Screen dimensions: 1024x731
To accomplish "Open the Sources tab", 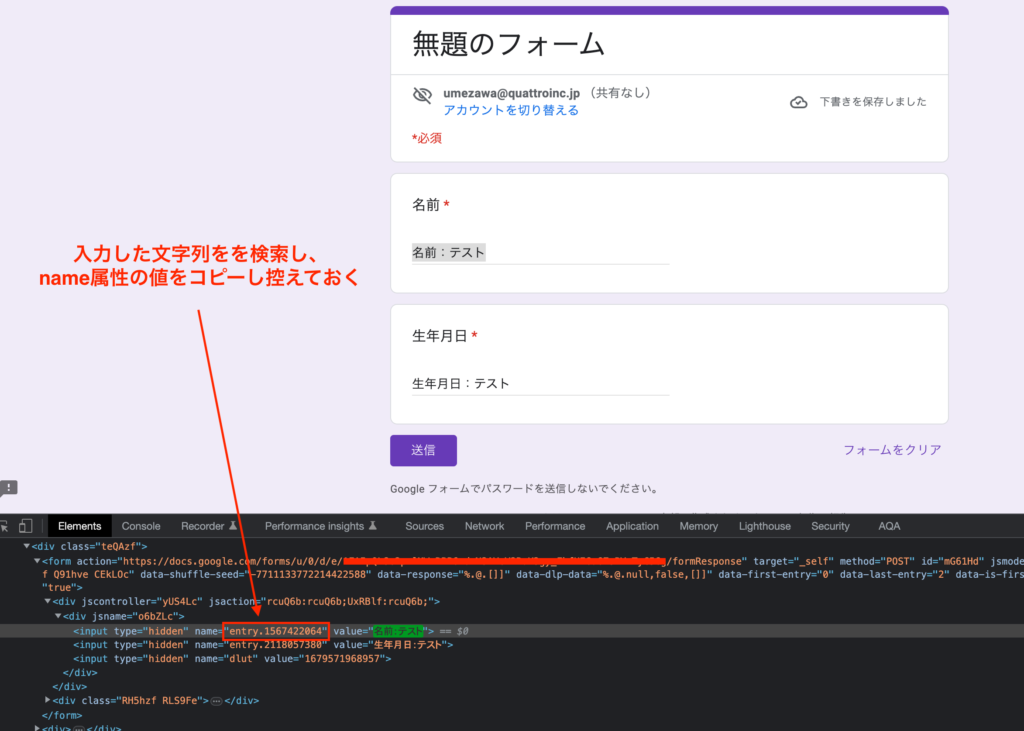I will [424, 526].
